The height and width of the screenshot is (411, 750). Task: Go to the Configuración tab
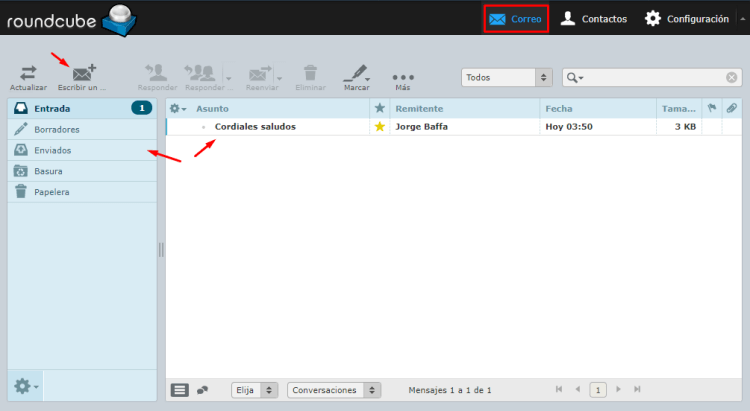pyautogui.click(x=686, y=19)
